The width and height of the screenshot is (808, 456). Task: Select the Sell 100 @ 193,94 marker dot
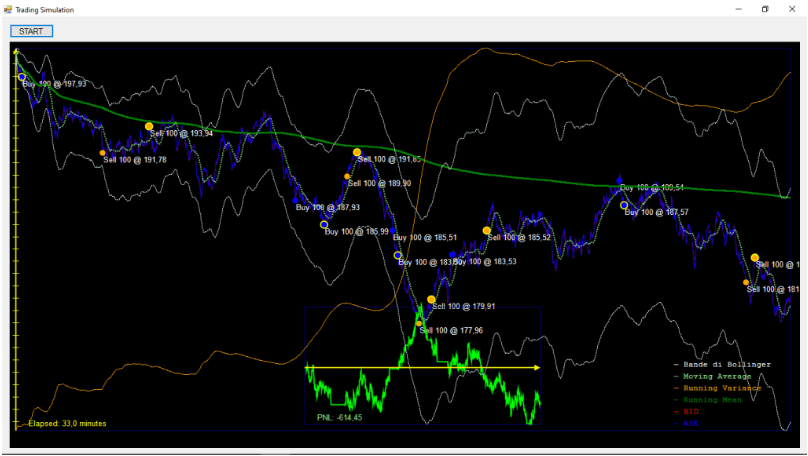tap(149, 127)
